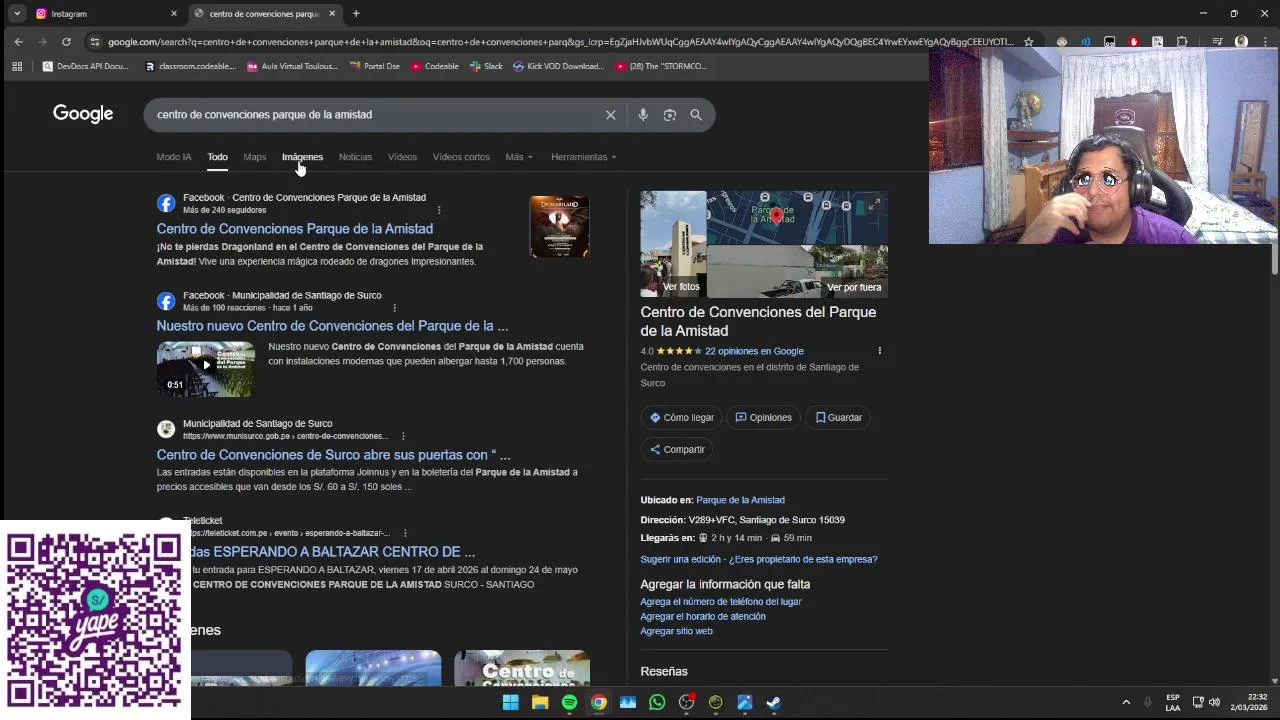The image size is (1280, 720).
Task: Open 22 opiniones en Google link
Action: pos(754,351)
